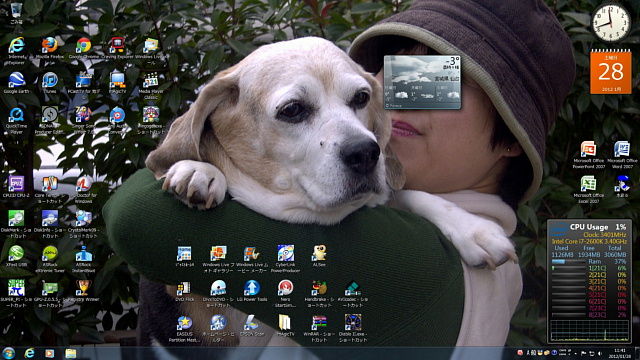Select the GPU-Z shortcut icon

(x=50, y=293)
